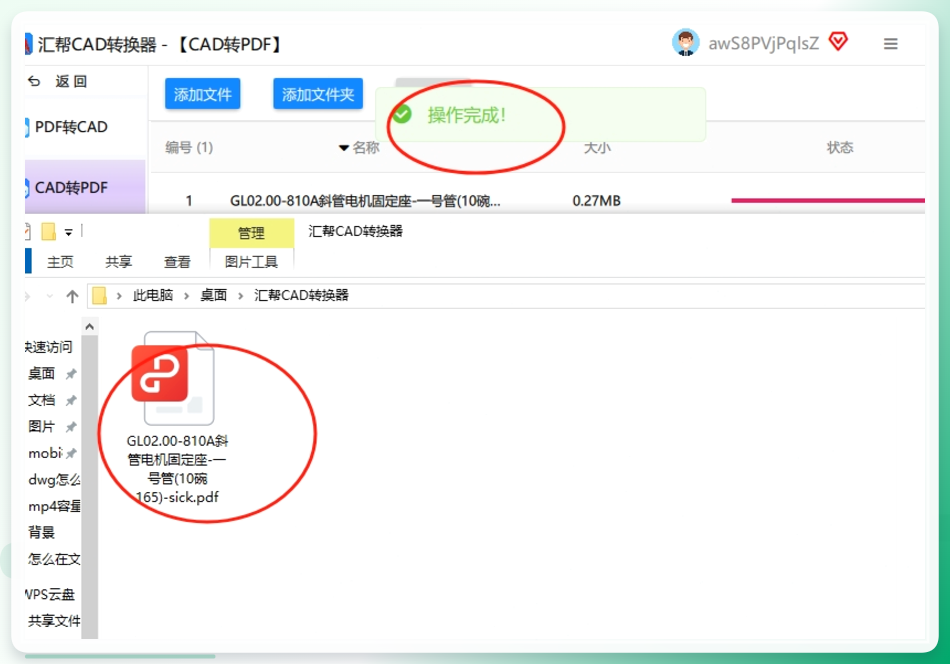Select file row GL02.00-810A in converter list
The image size is (950, 664).
365,201
